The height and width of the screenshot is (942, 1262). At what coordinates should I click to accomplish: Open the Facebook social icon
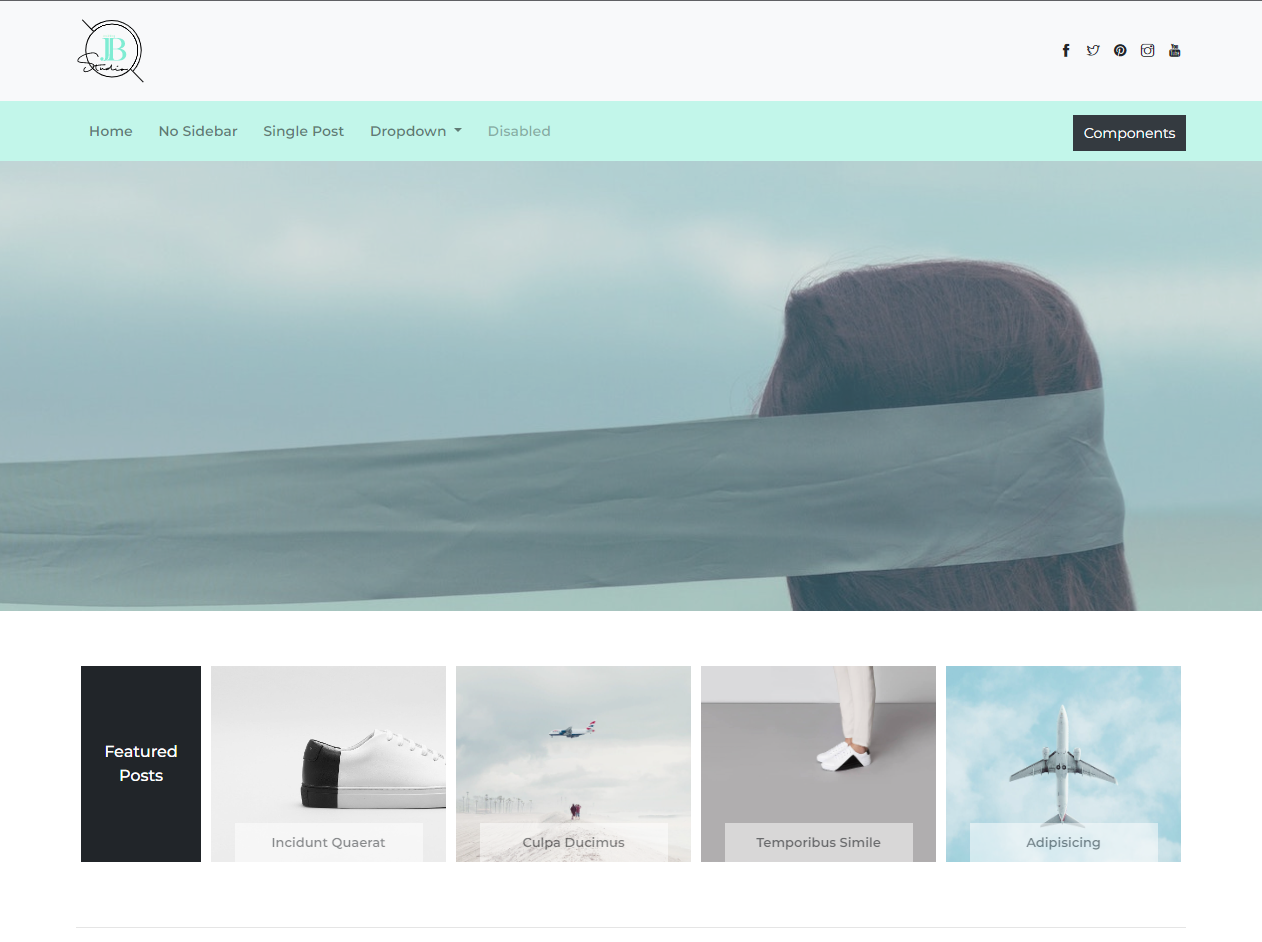pos(1066,51)
